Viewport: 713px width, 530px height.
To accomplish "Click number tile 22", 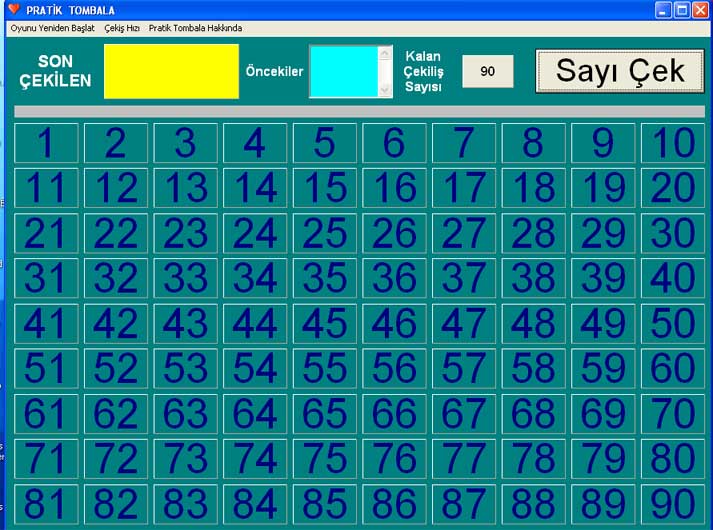I will pos(116,233).
